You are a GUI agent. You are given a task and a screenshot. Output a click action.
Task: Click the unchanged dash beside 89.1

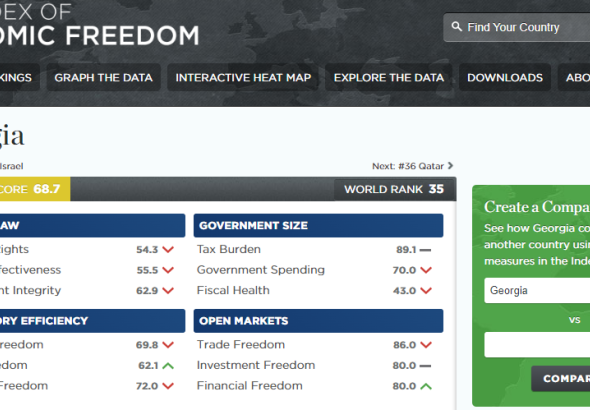426,250
